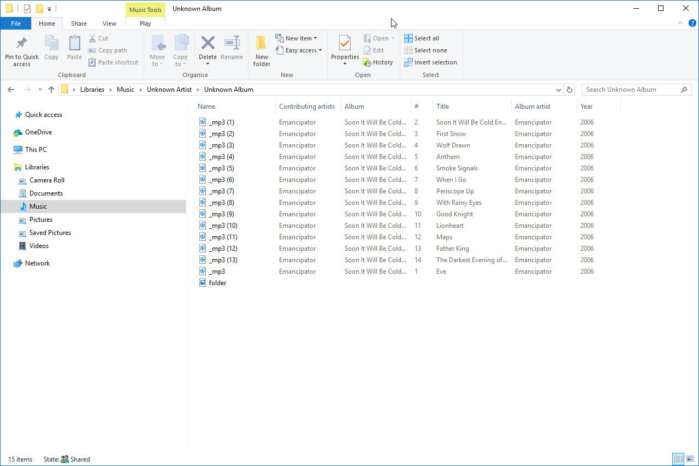
Task: Switch to the View ribbon tab
Action: click(109, 23)
